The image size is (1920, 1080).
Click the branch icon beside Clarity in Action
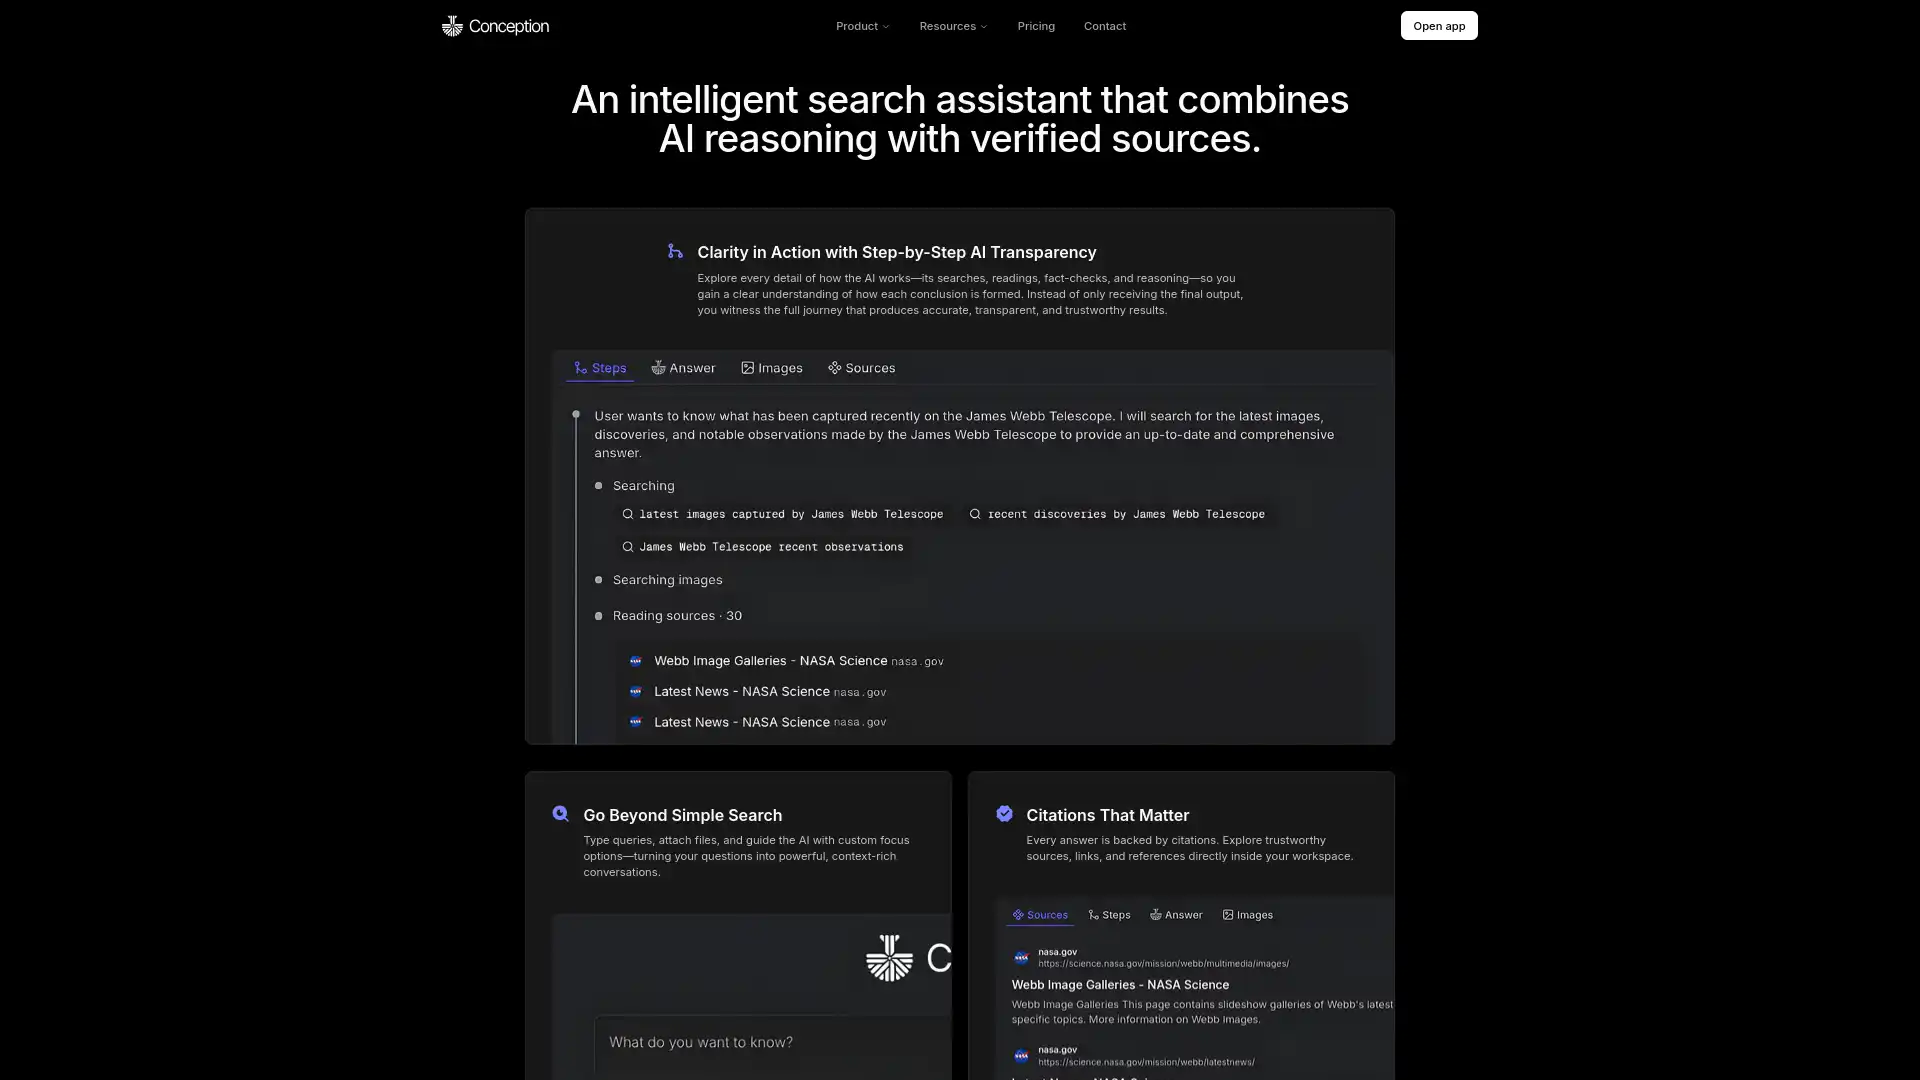point(676,251)
